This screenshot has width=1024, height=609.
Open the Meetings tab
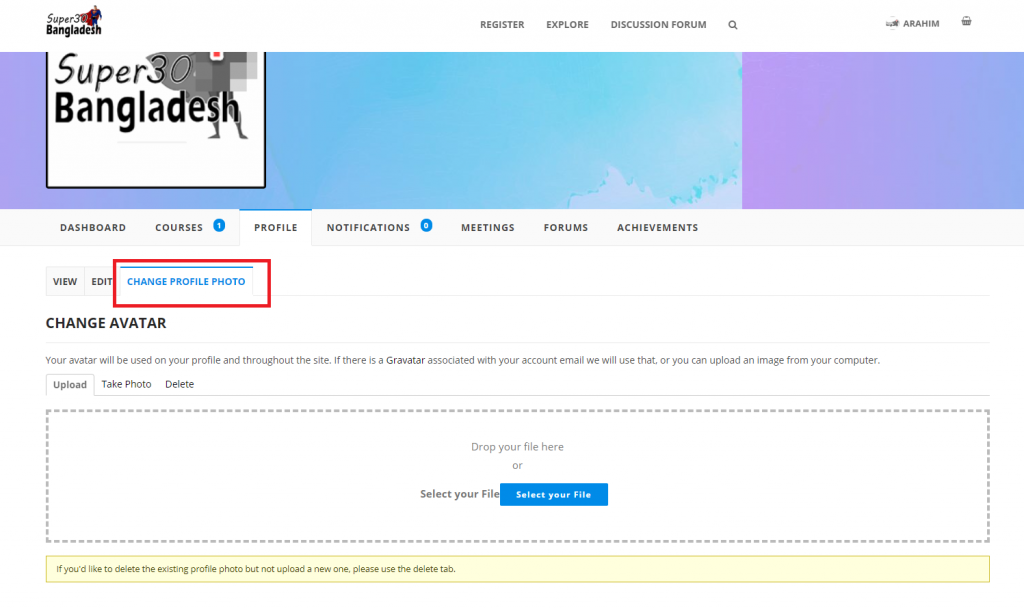pos(488,228)
